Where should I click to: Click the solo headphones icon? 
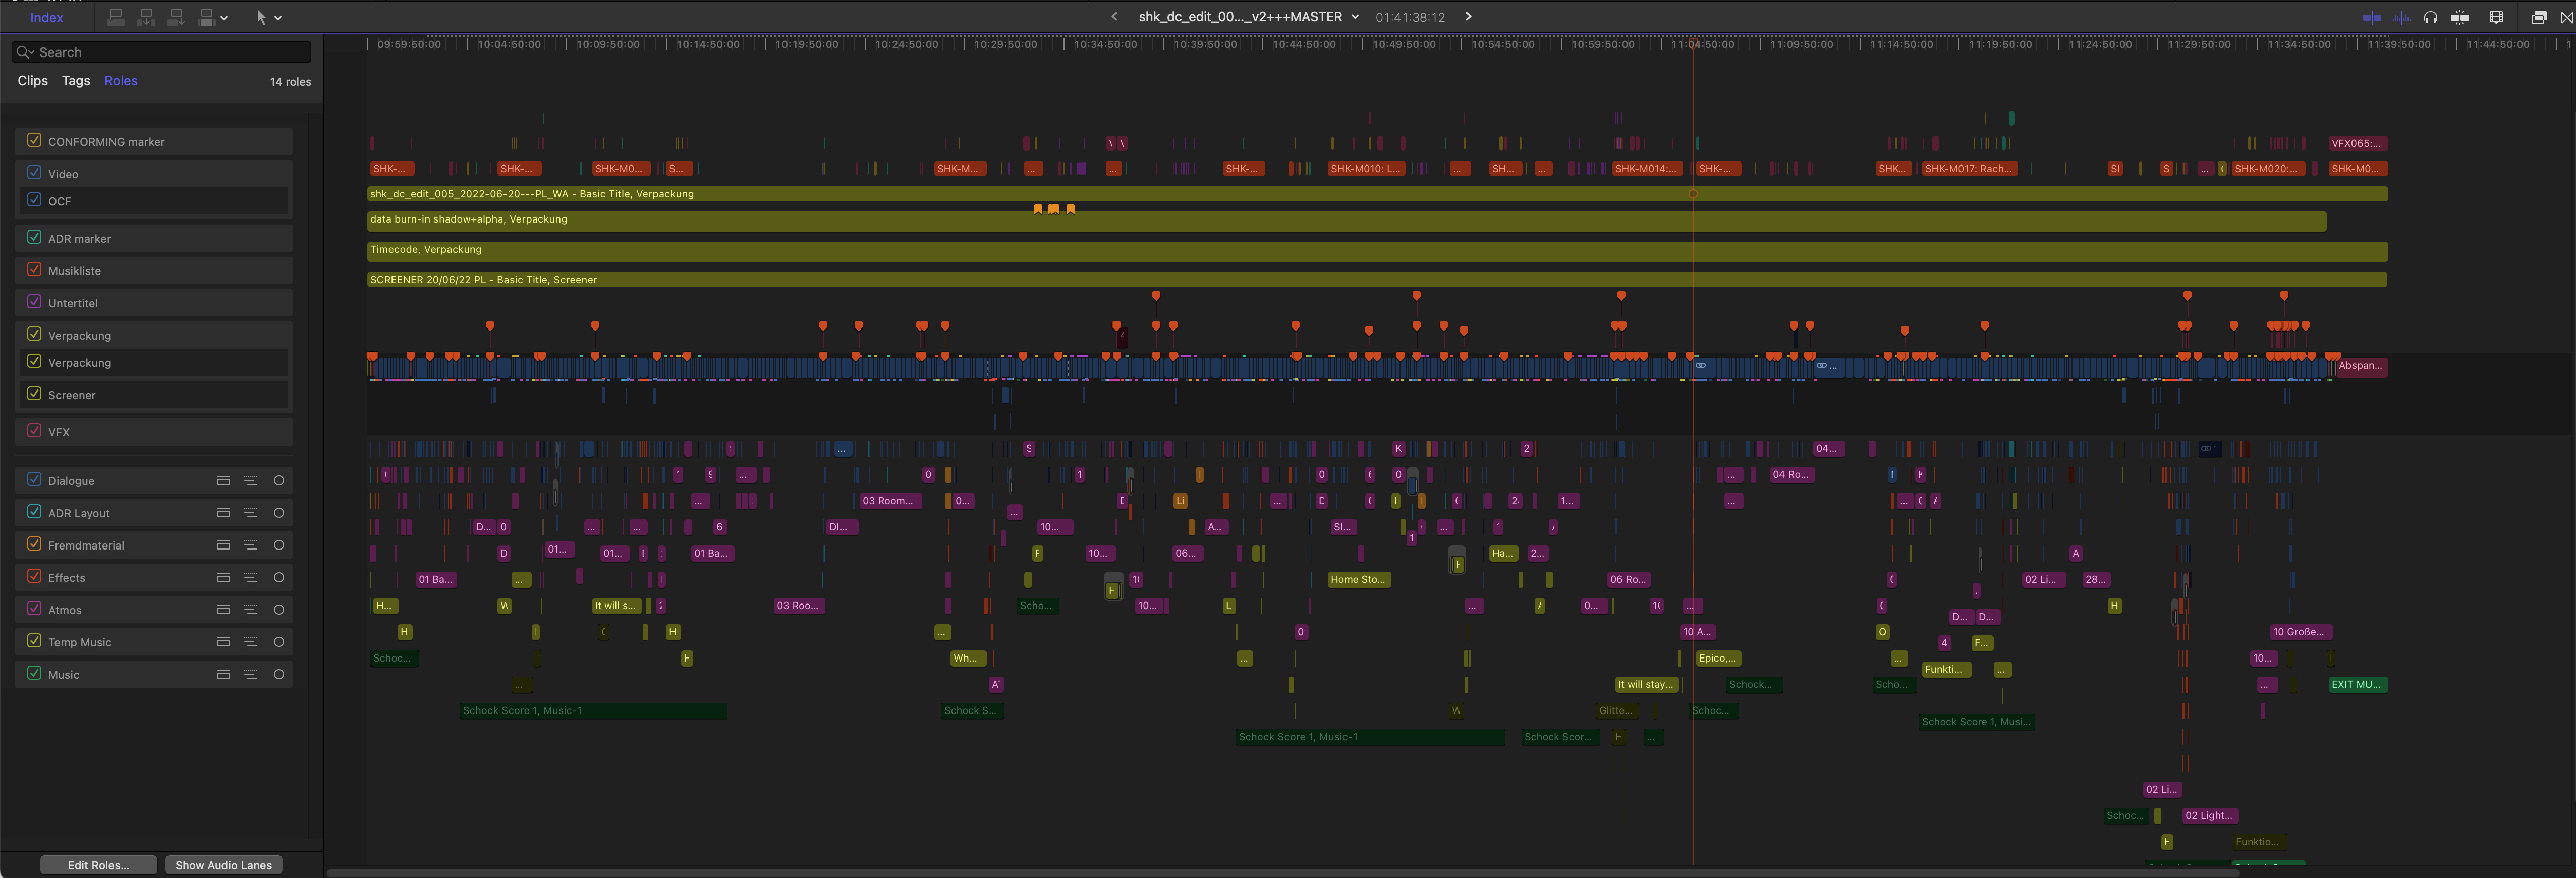tap(2430, 17)
